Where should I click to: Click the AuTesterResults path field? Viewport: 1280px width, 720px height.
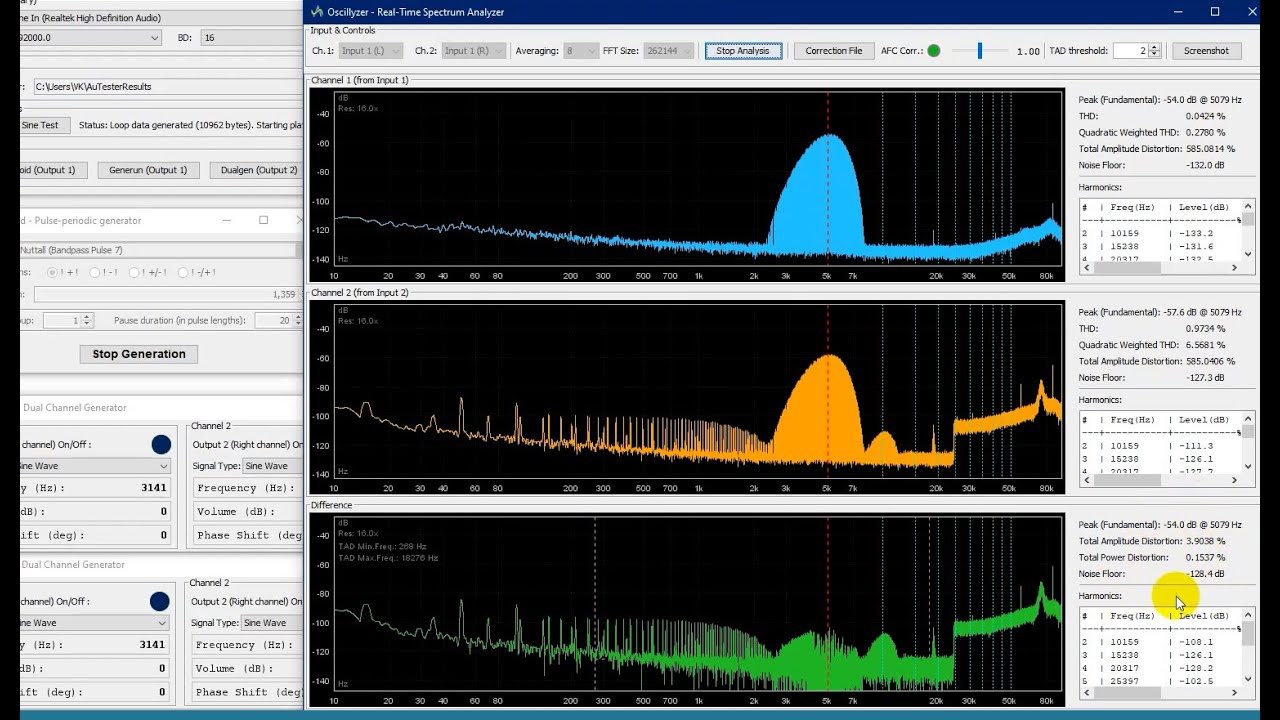tap(167, 87)
